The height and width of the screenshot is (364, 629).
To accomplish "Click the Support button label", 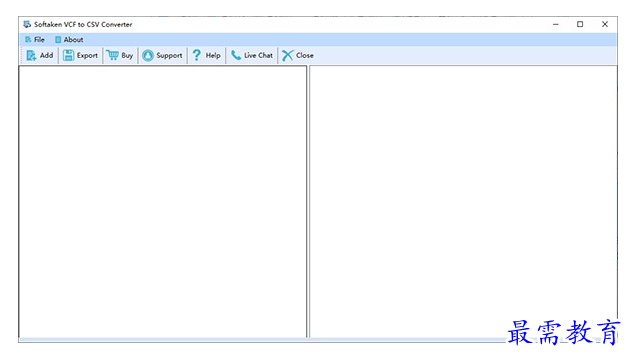I will tap(169, 55).
